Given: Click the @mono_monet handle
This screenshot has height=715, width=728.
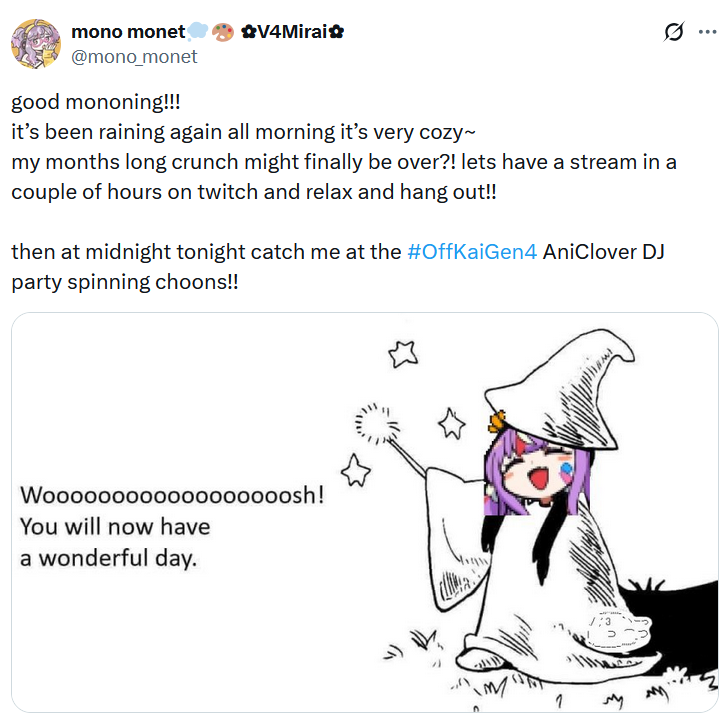Looking at the screenshot, I should (134, 57).
